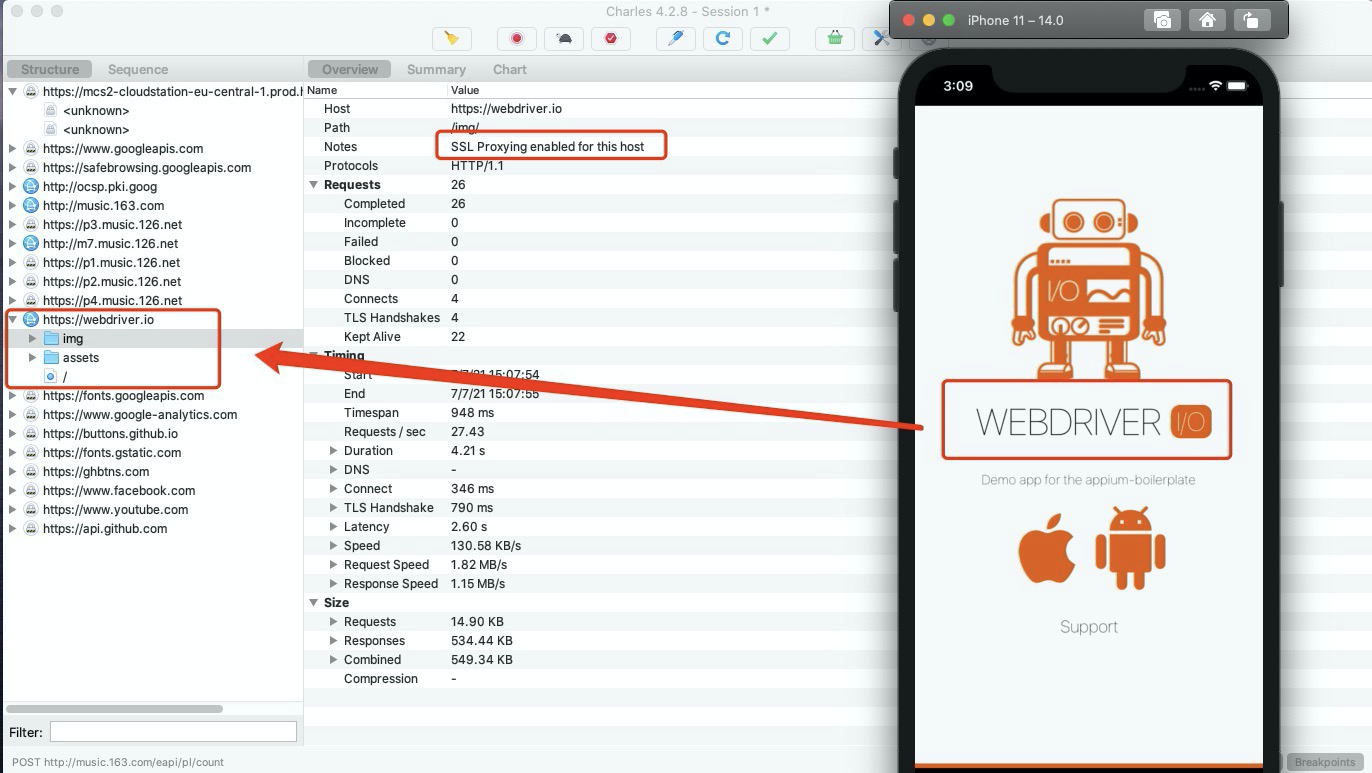The image size is (1372, 773).
Task: Expand the Latency row in Overview
Action: point(334,527)
